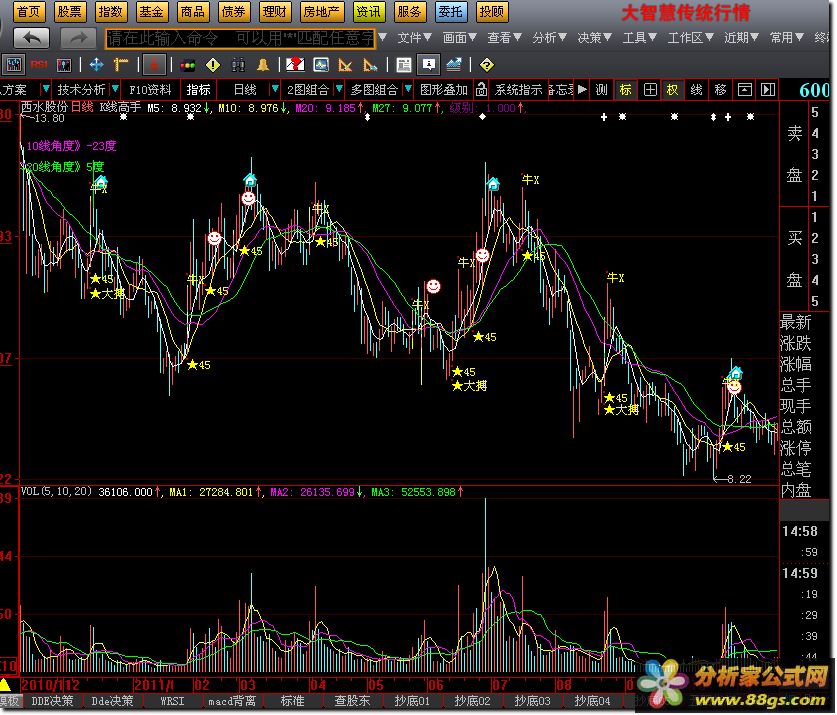This screenshot has width=837, height=715.
Task: Click the blue monitor chart icon
Action: click(321, 65)
